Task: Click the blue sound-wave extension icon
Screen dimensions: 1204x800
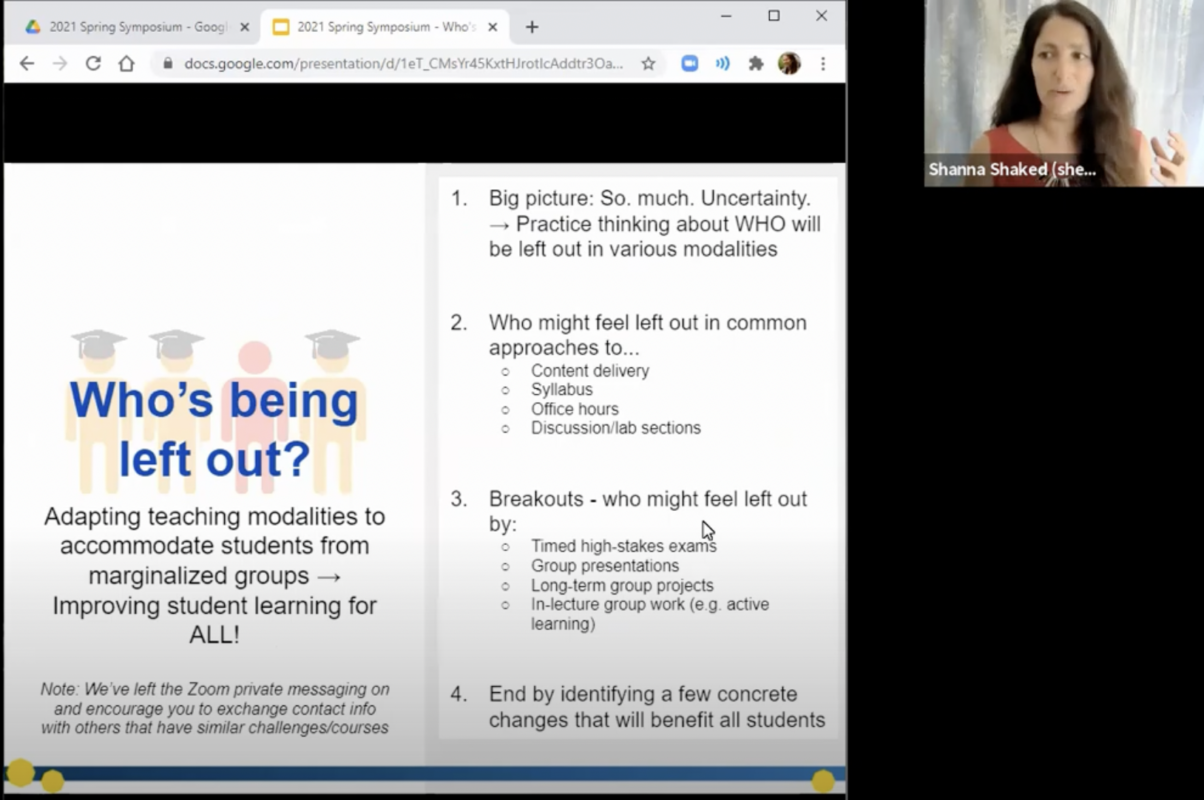Action: pyautogui.click(x=722, y=64)
